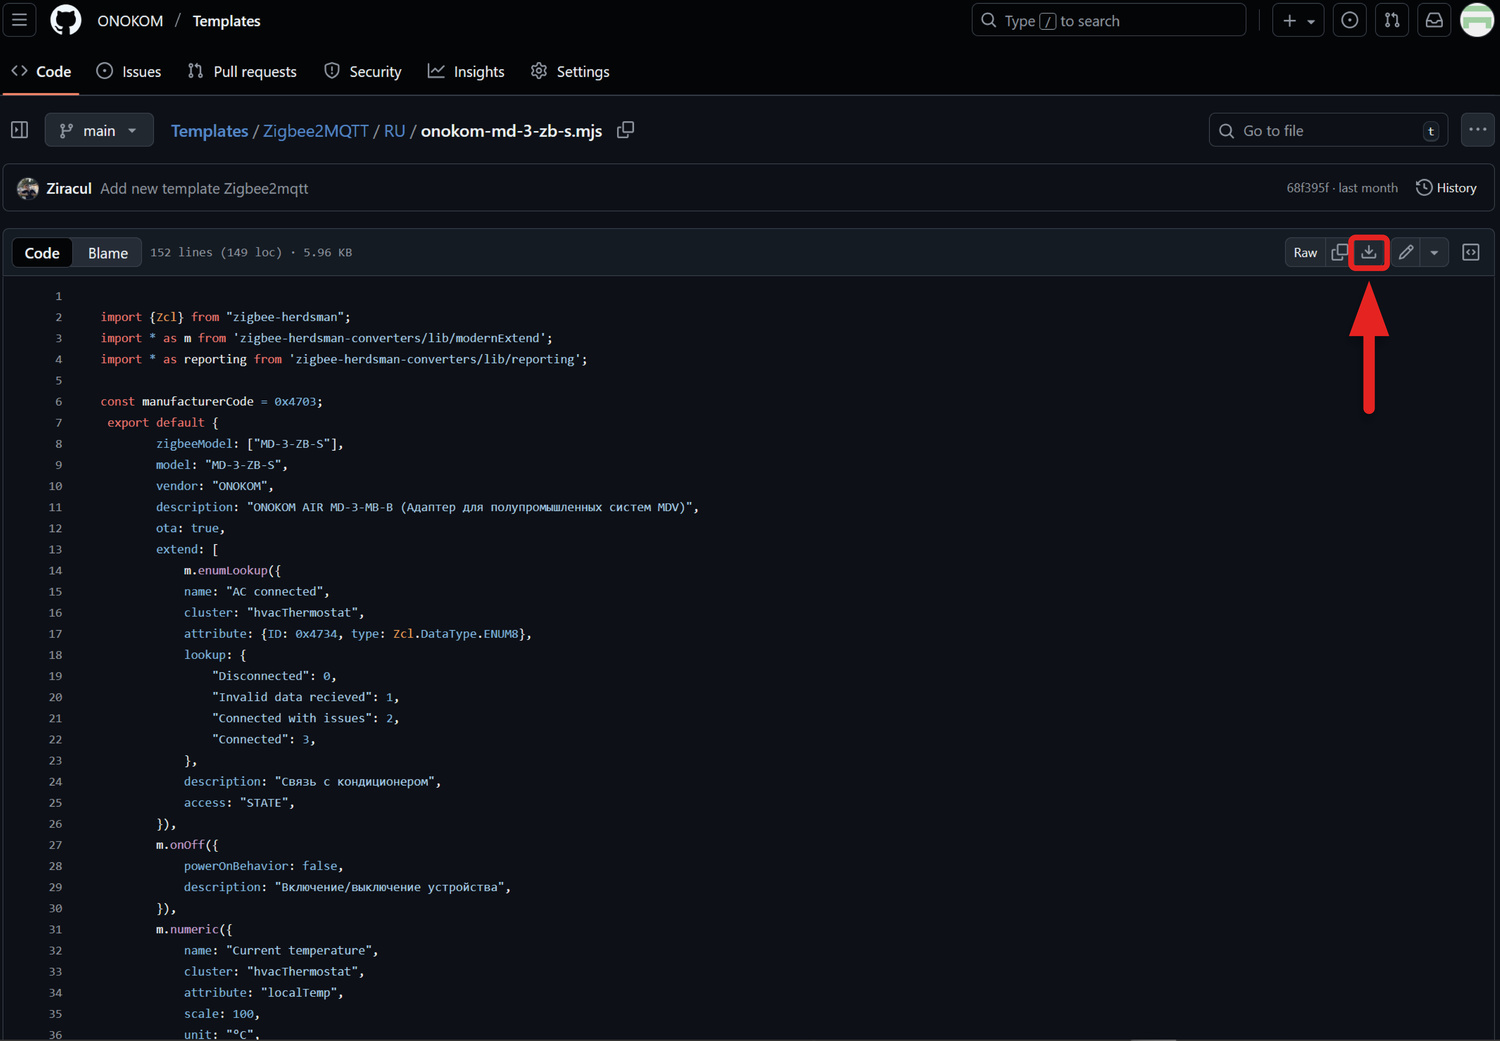The height and width of the screenshot is (1041, 1500).
Task: Click inside the Go to file field
Action: [1320, 130]
